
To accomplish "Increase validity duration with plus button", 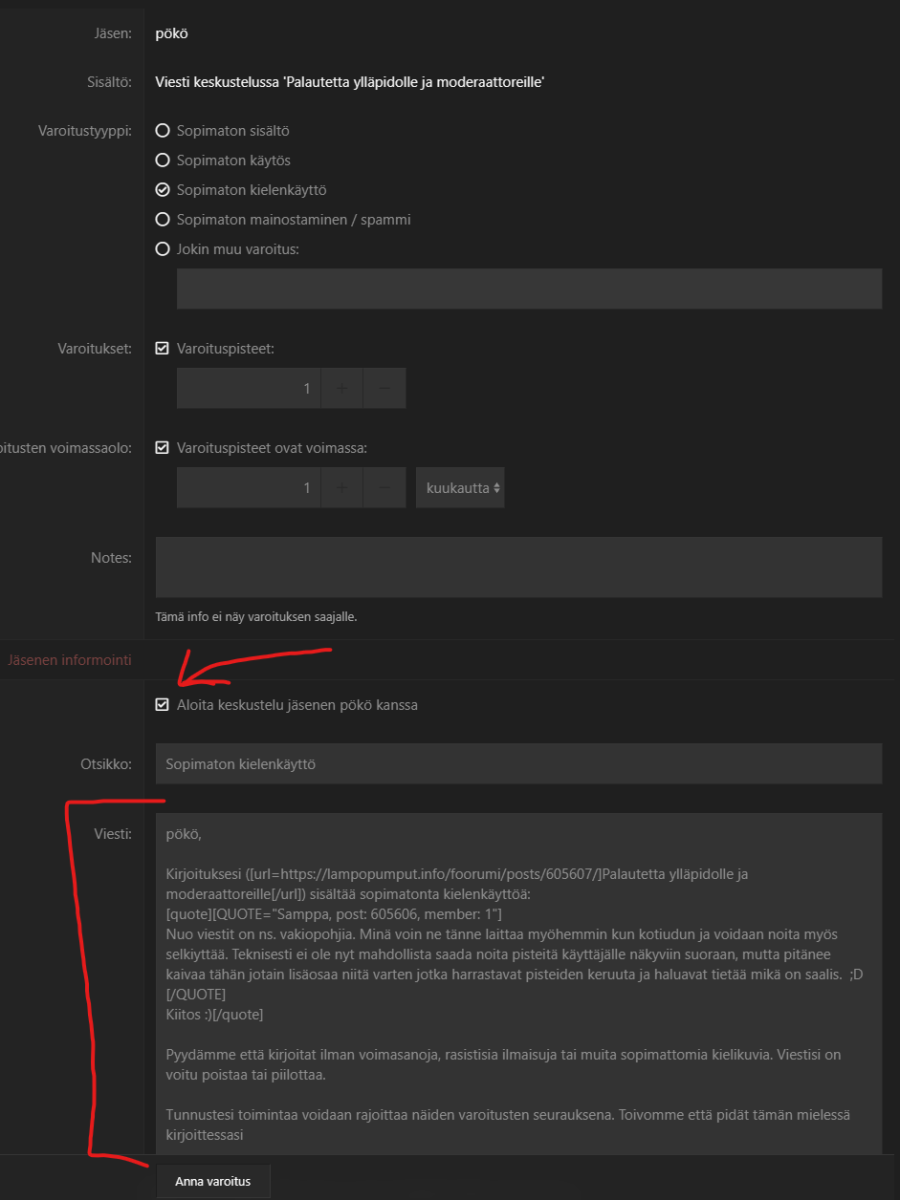I will click(342, 488).
